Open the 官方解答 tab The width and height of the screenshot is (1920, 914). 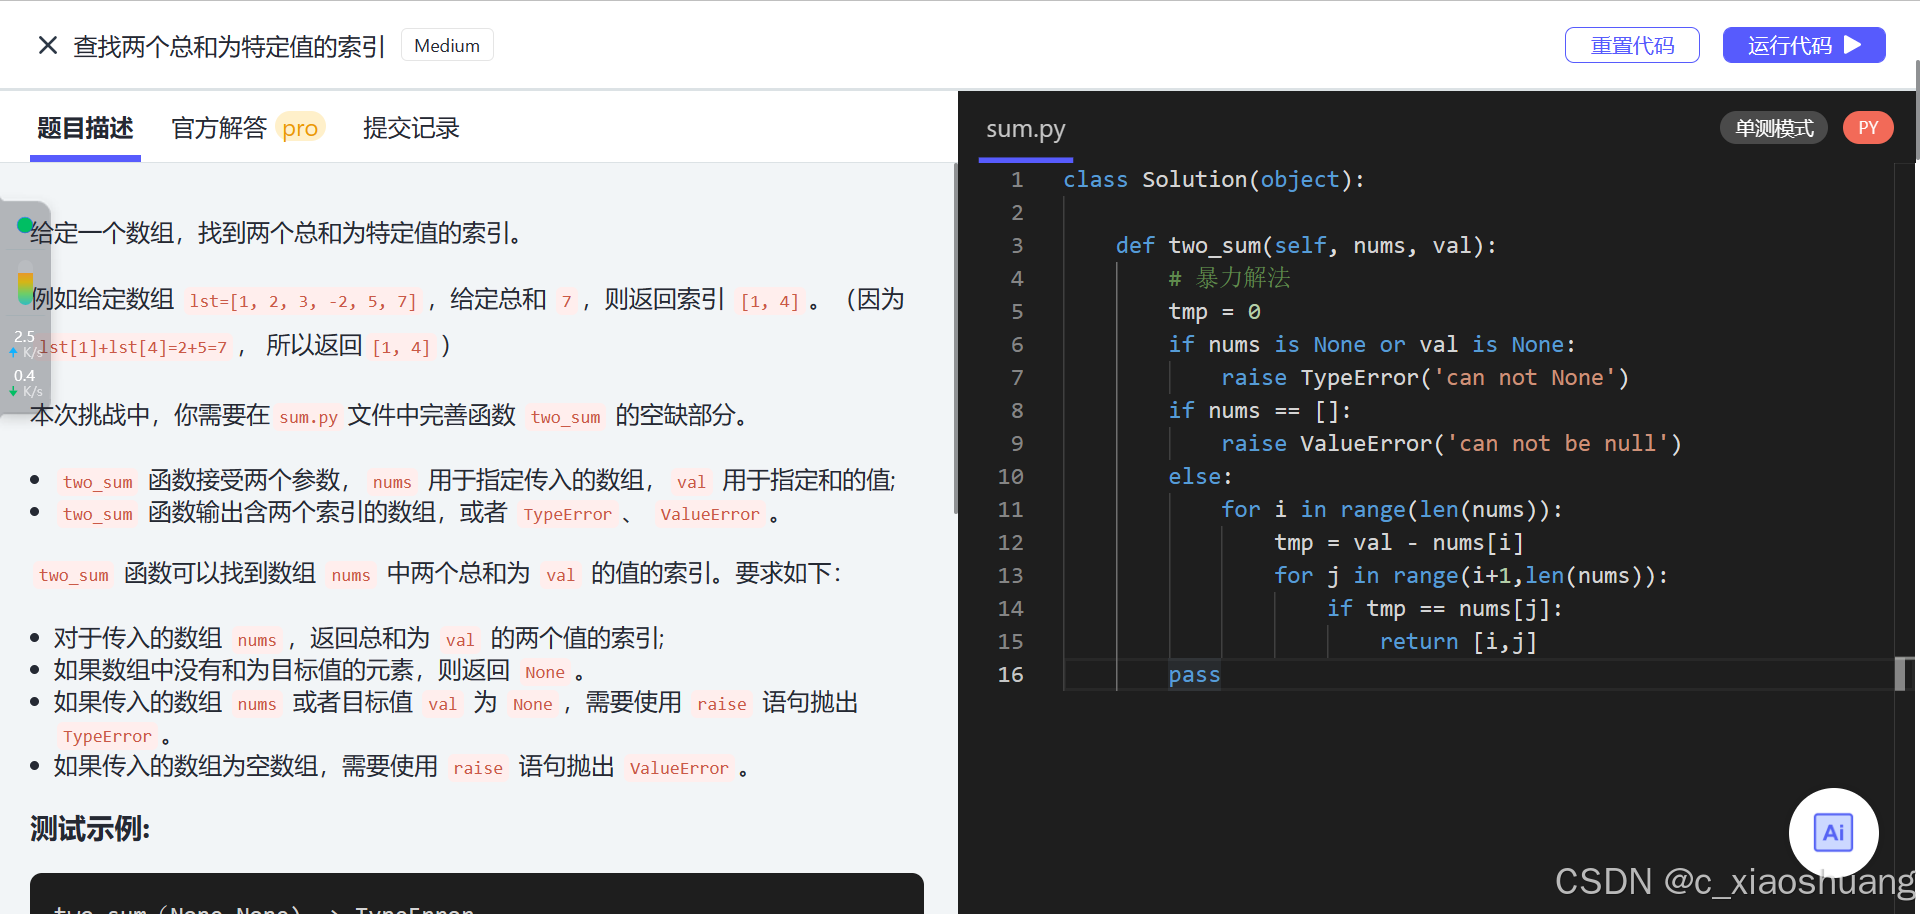click(219, 127)
